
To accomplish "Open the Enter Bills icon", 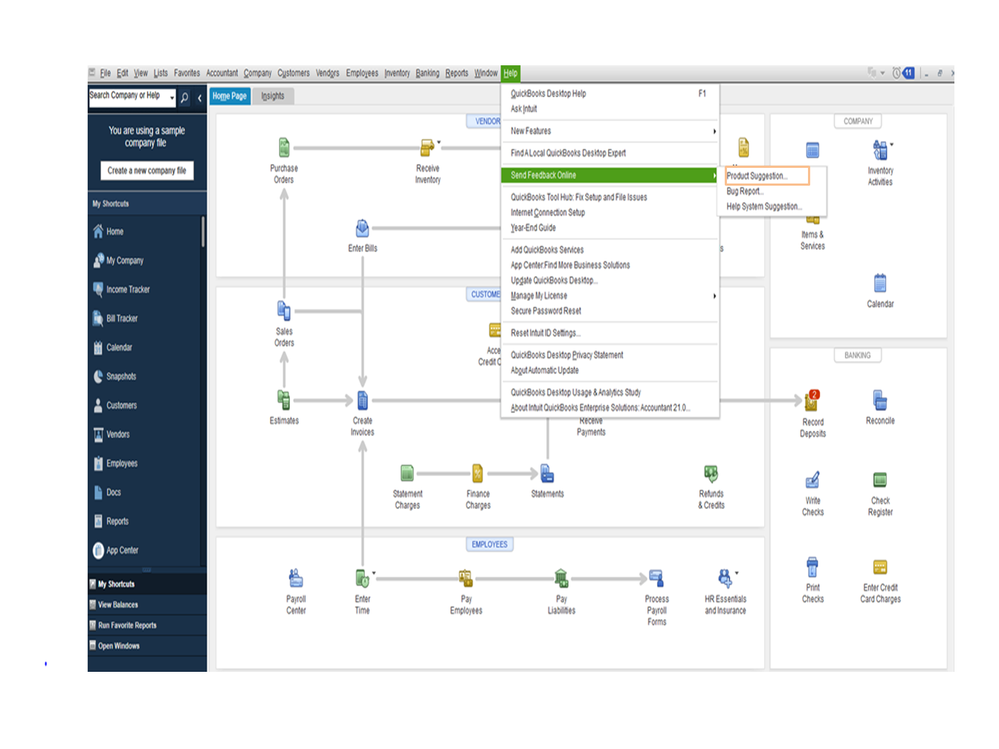I will [x=362, y=228].
